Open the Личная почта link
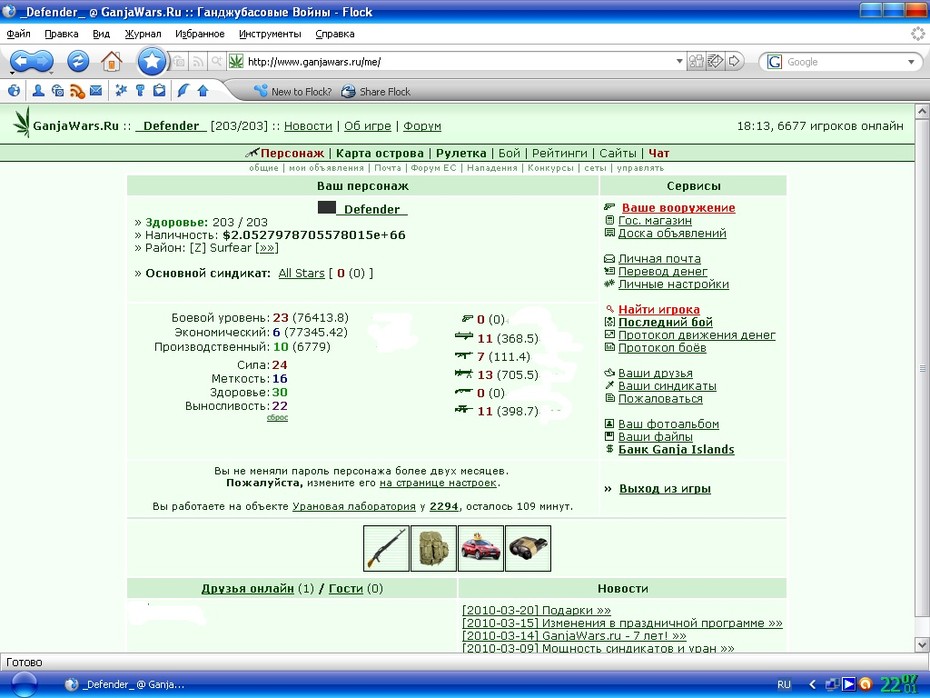Screen dimensions: 930x698 point(660,259)
